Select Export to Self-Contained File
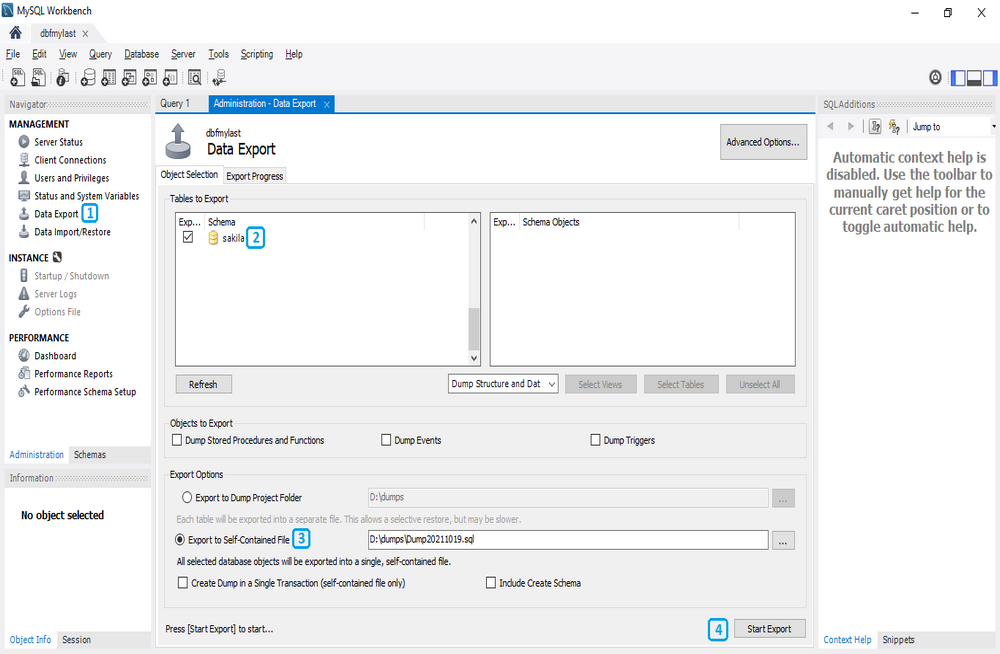Viewport: 1000px width, 654px height. (x=180, y=539)
